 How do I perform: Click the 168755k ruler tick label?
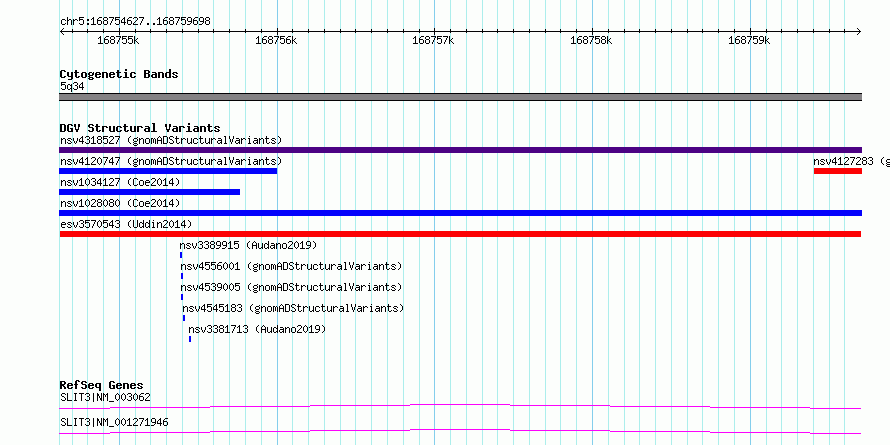pyautogui.click(x=118, y=41)
